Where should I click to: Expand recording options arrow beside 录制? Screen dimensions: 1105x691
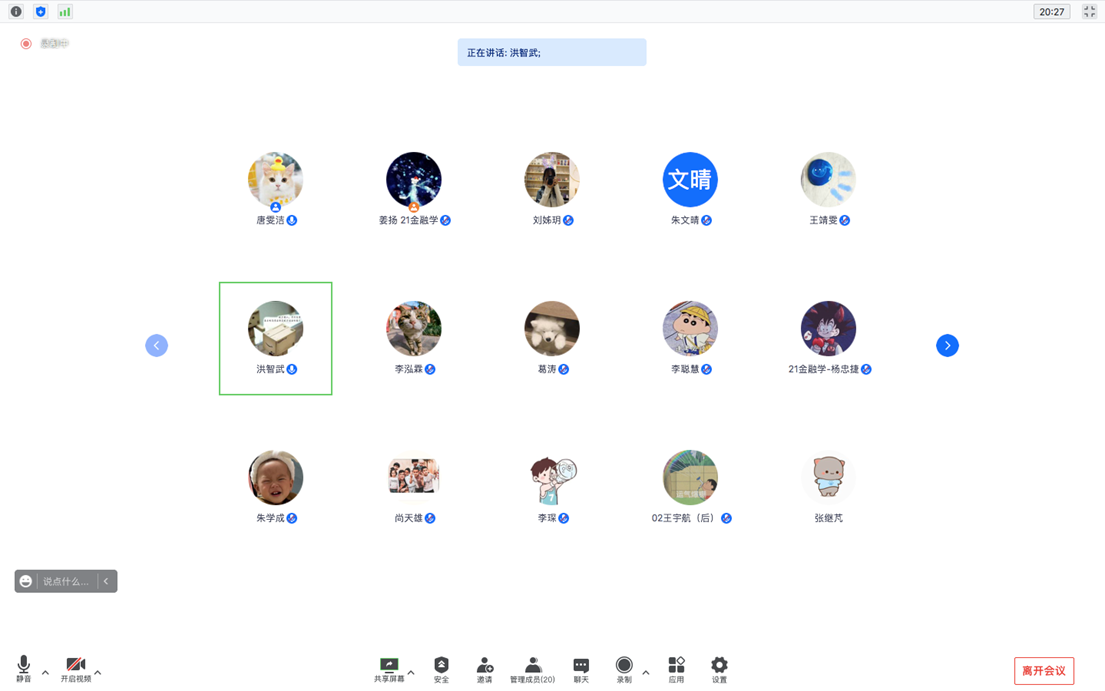646,673
